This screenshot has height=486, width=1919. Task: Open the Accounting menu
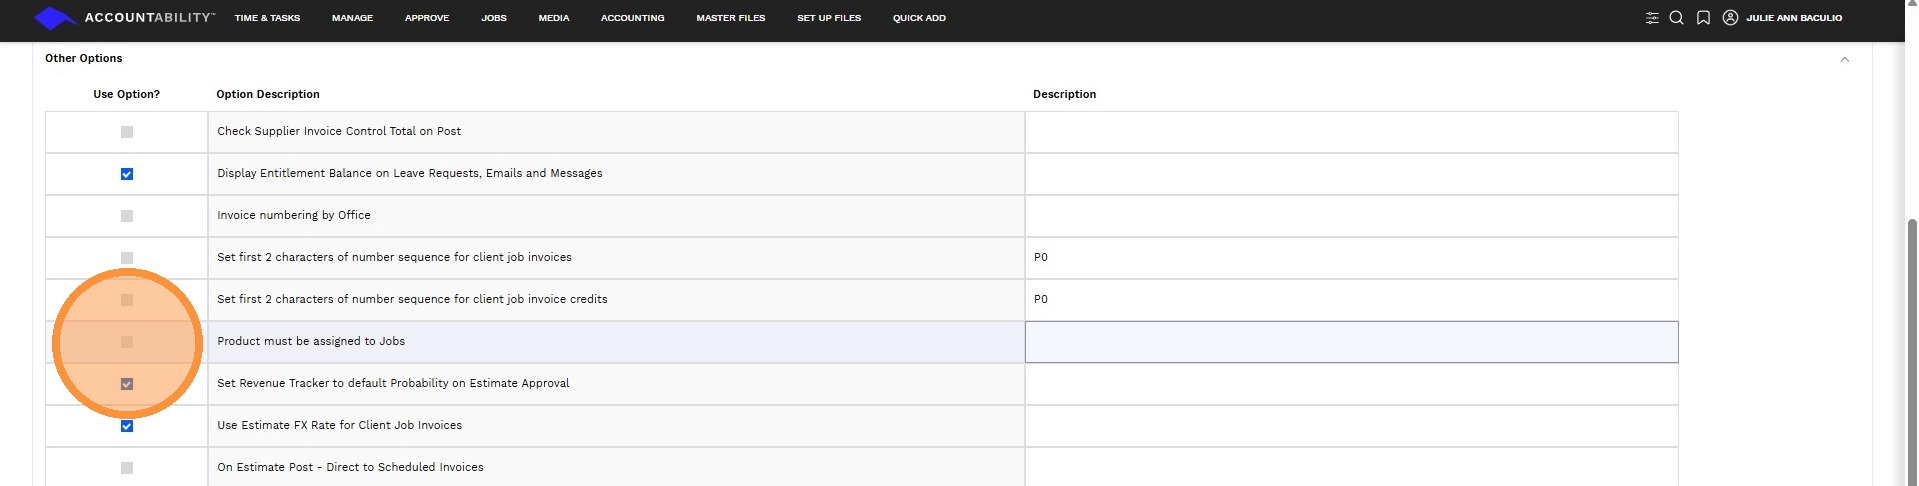click(x=632, y=18)
